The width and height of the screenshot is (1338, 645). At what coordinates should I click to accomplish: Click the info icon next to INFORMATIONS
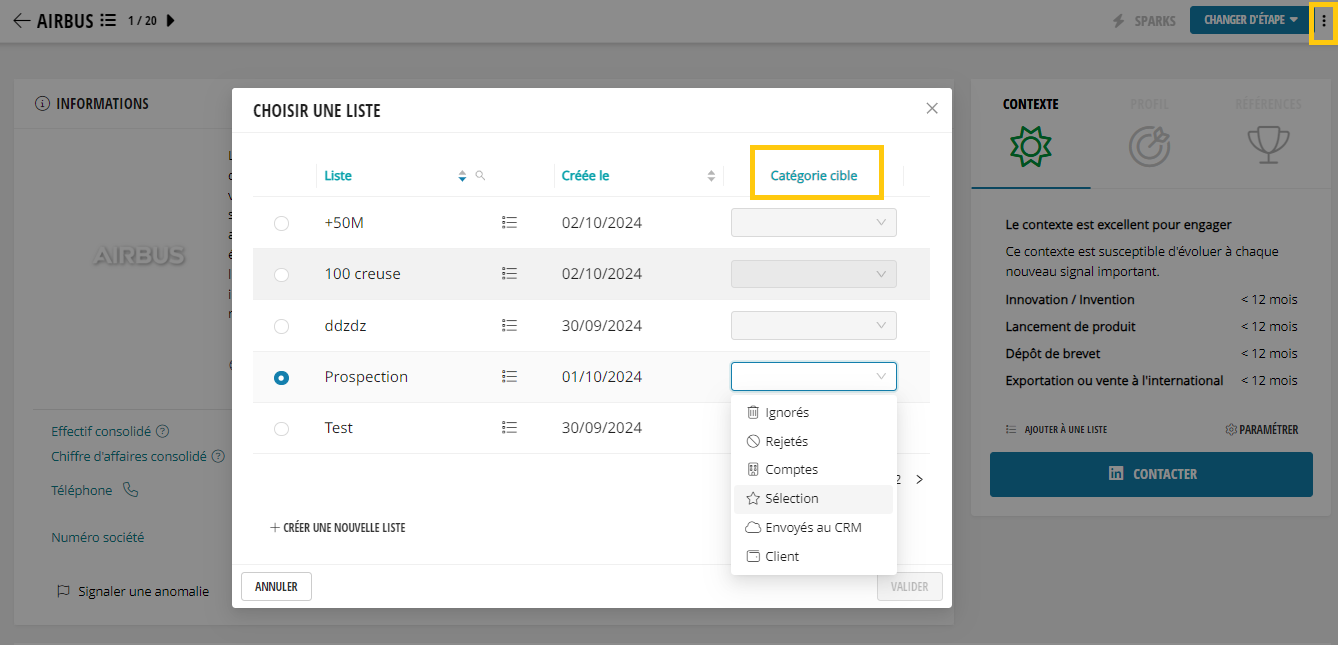(42, 104)
